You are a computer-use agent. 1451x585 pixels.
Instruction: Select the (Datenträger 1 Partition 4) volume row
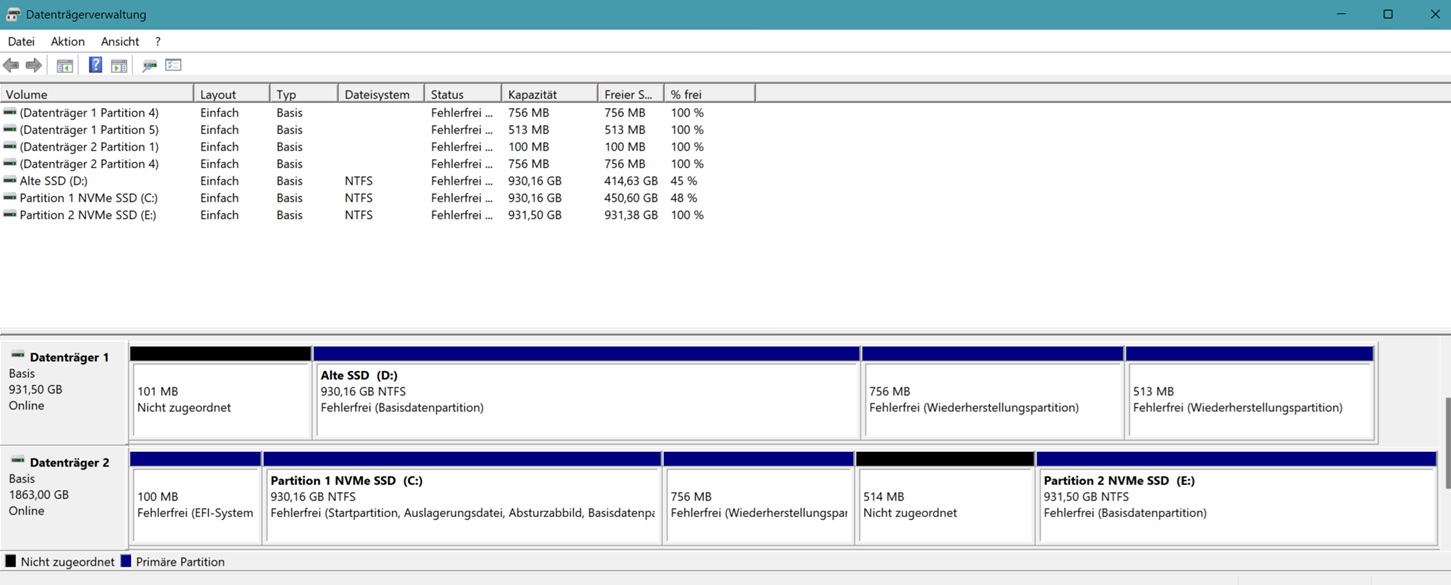click(x=378, y=113)
